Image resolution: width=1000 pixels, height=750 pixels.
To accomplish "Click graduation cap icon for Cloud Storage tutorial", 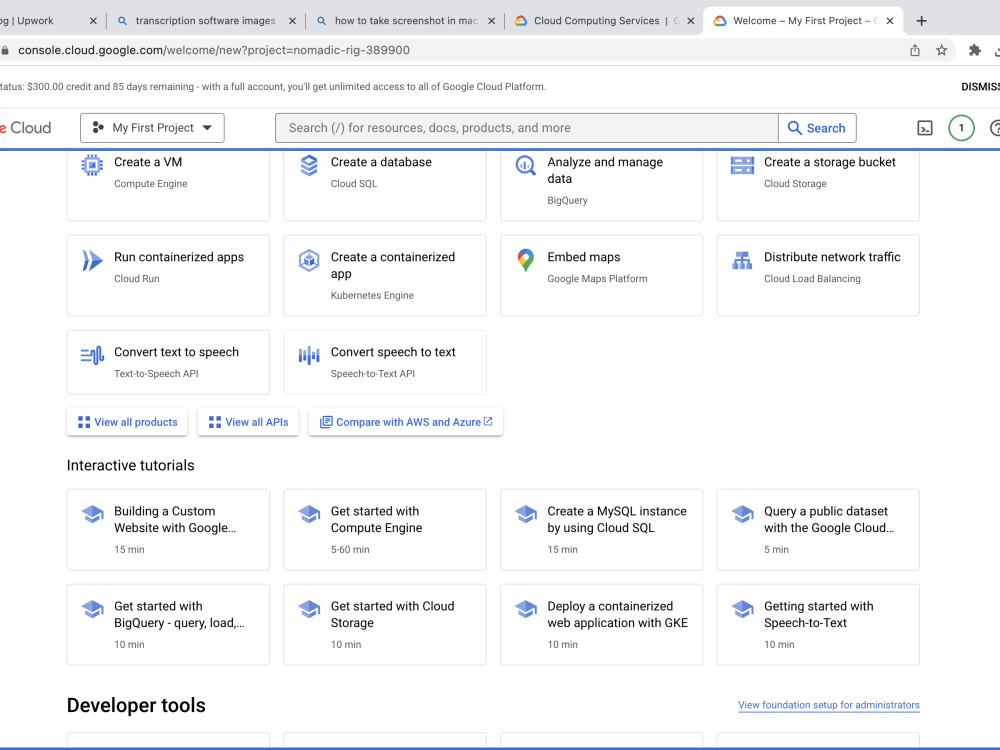I will click(309, 609).
